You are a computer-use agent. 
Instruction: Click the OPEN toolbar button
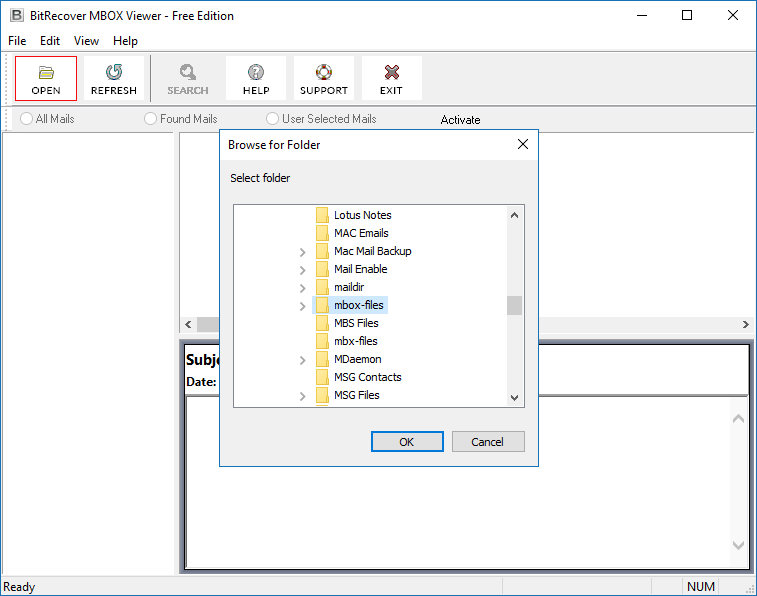pos(46,78)
